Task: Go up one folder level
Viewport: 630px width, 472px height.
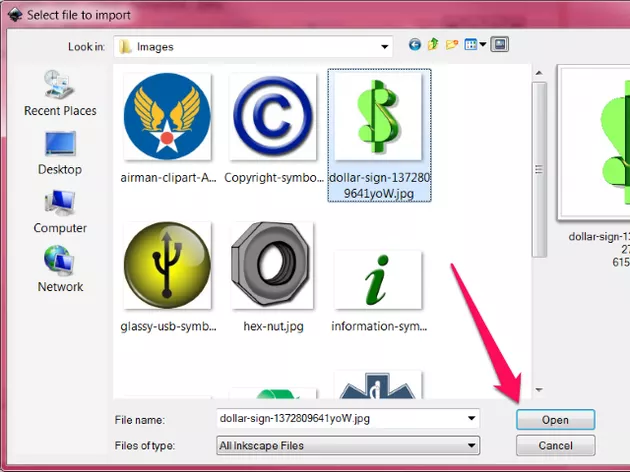Action: click(433, 45)
